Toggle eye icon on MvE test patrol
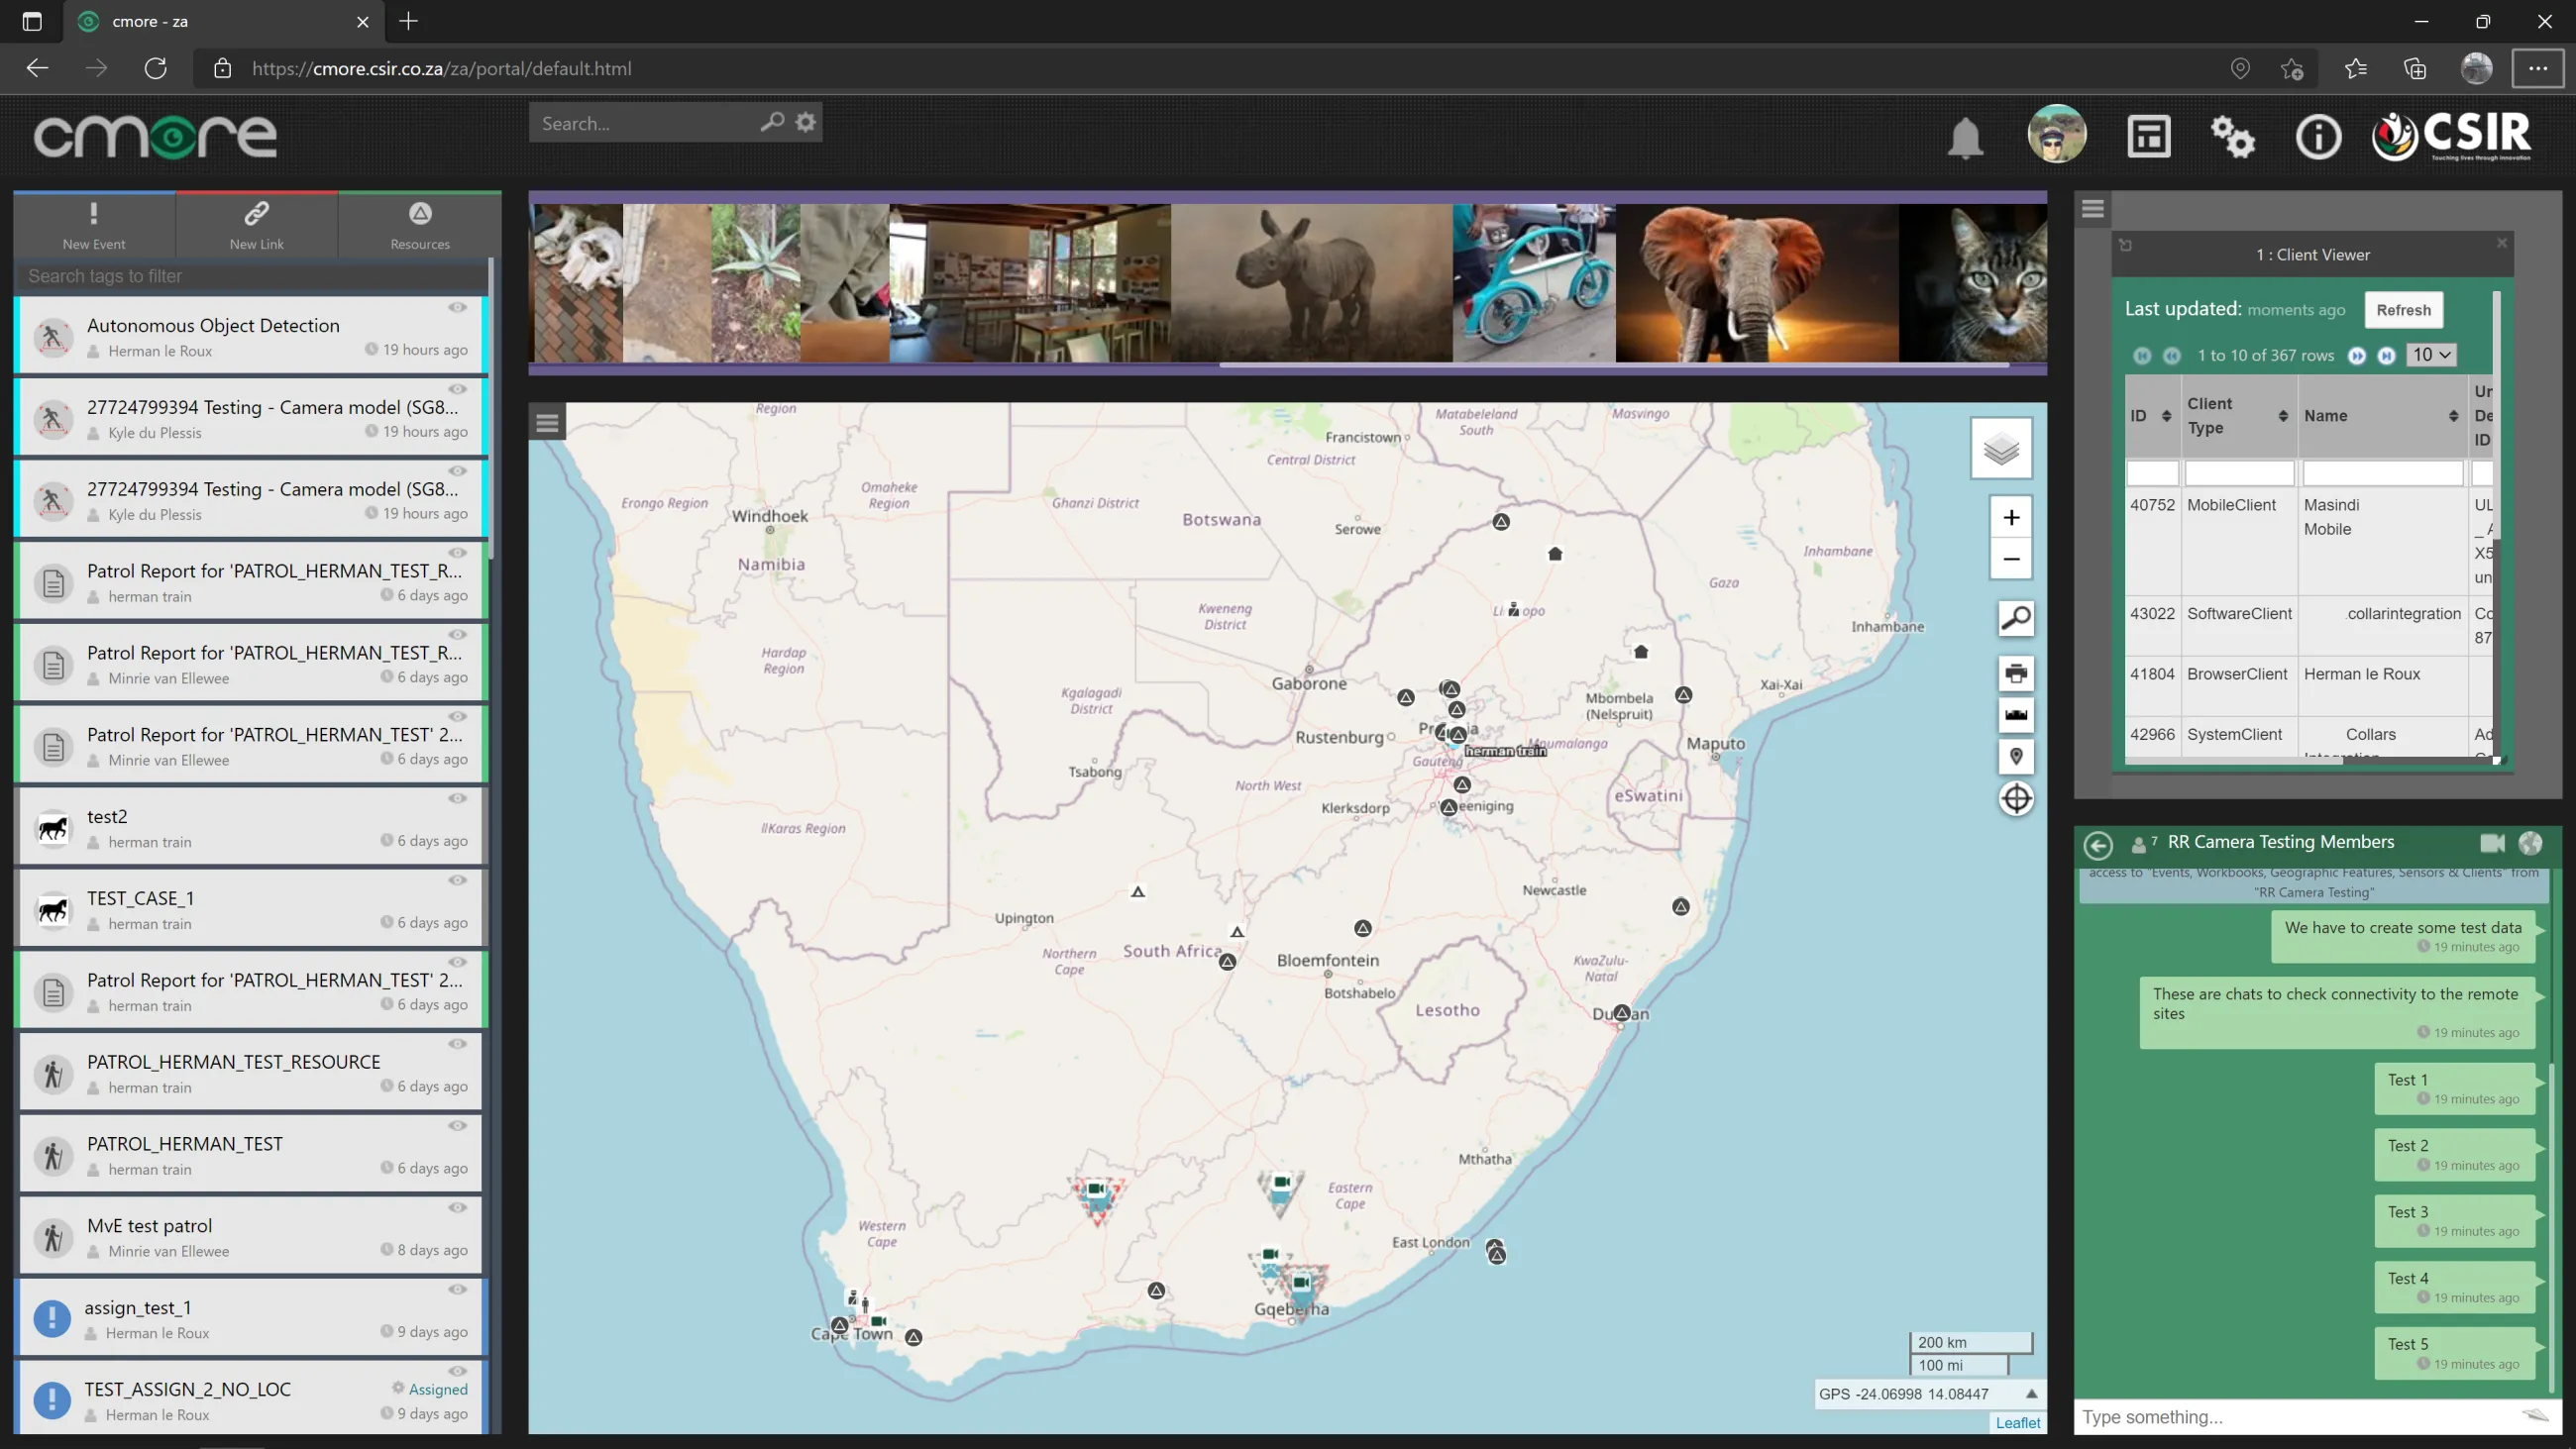The width and height of the screenshot is (2576, 1449). [457, 1207]
